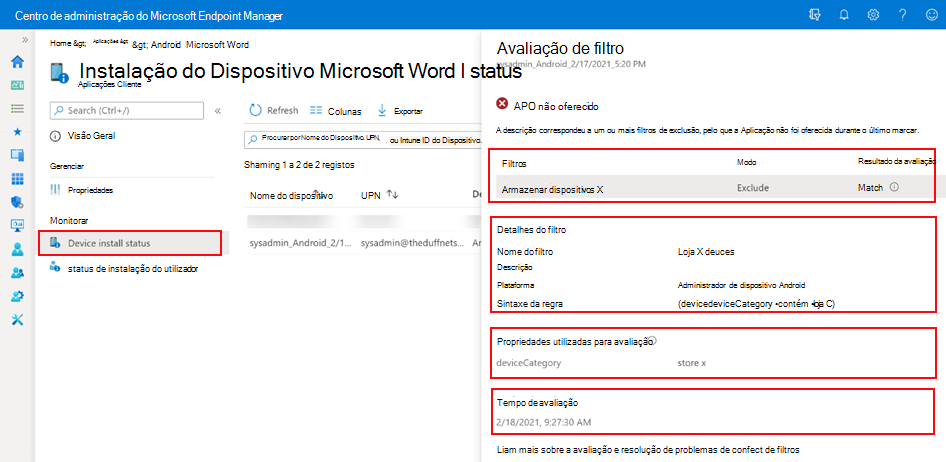Open settings gear in top bar
946x462 pixels.
coord(873,15)
